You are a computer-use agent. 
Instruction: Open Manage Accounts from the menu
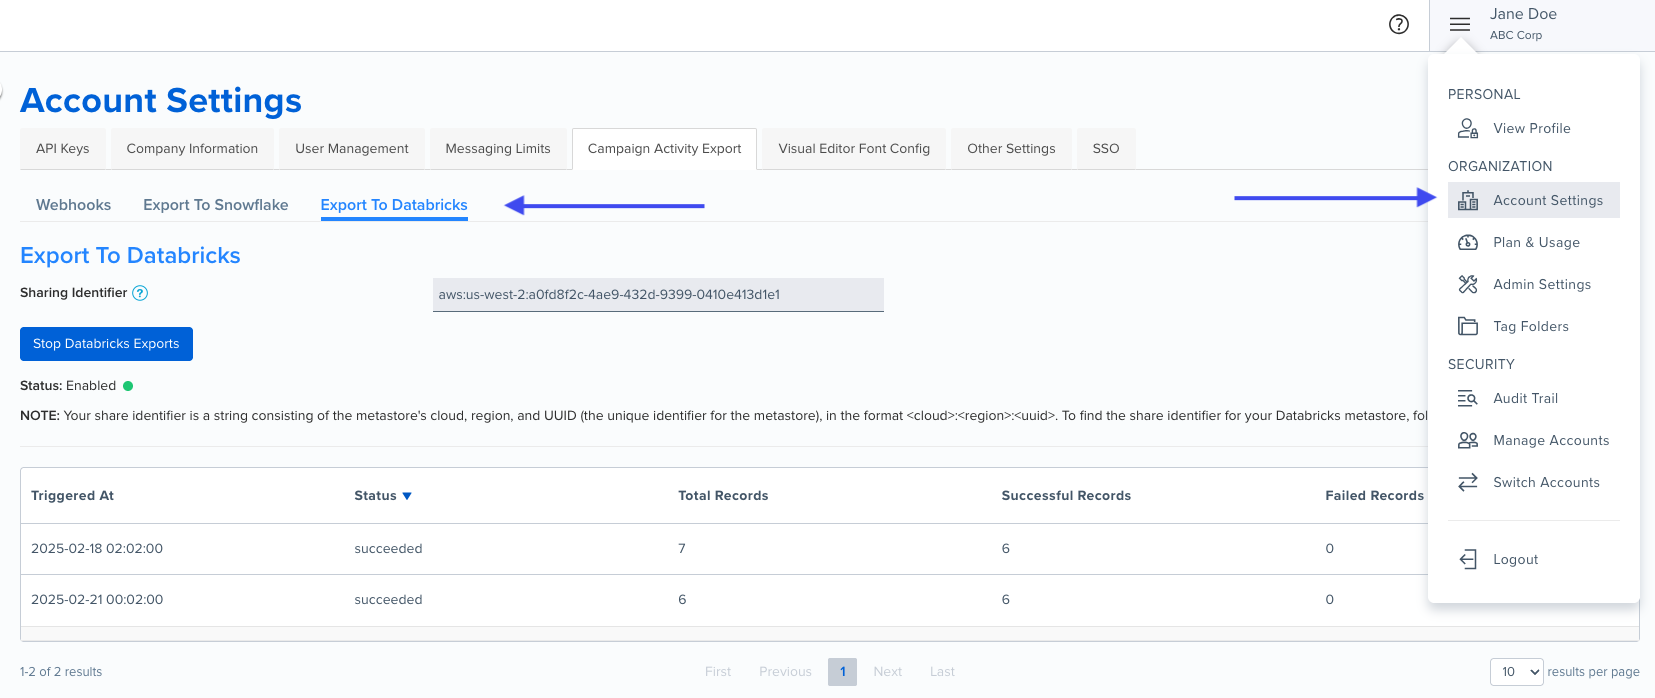tap(1550, 440)
